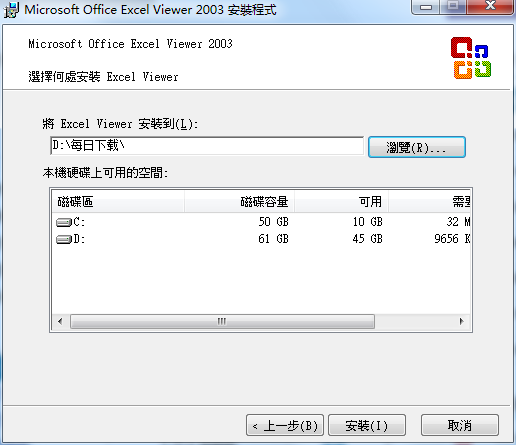Click the install path input field

207,146
